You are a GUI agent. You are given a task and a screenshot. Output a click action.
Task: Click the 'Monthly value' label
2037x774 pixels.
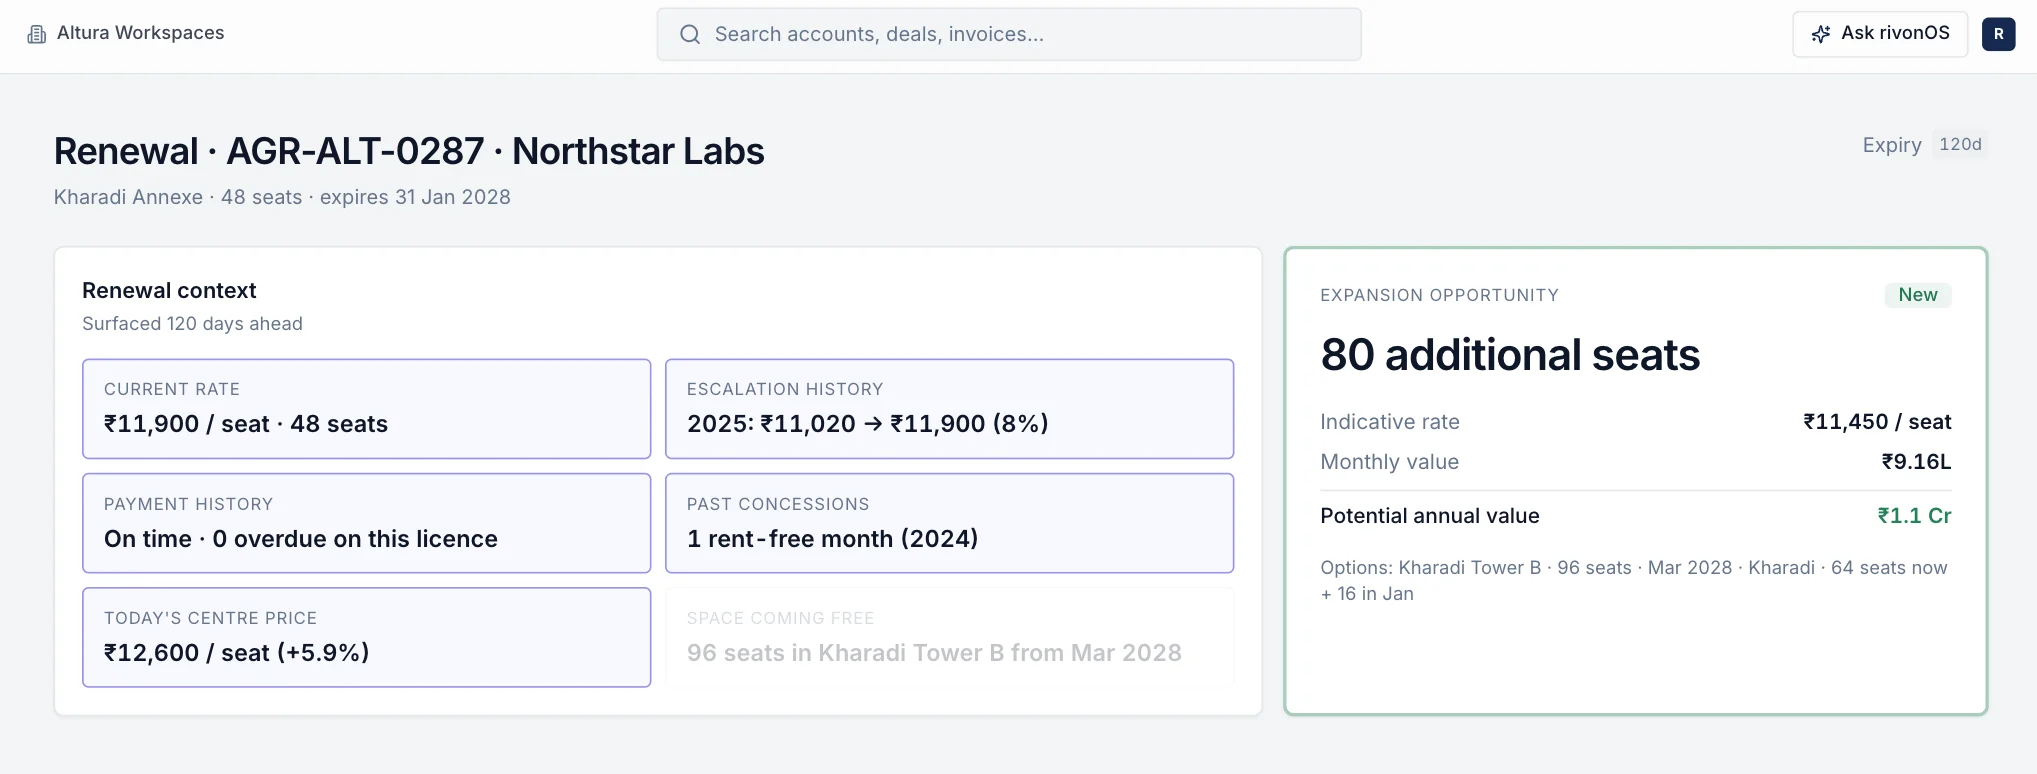point(1389,462)
